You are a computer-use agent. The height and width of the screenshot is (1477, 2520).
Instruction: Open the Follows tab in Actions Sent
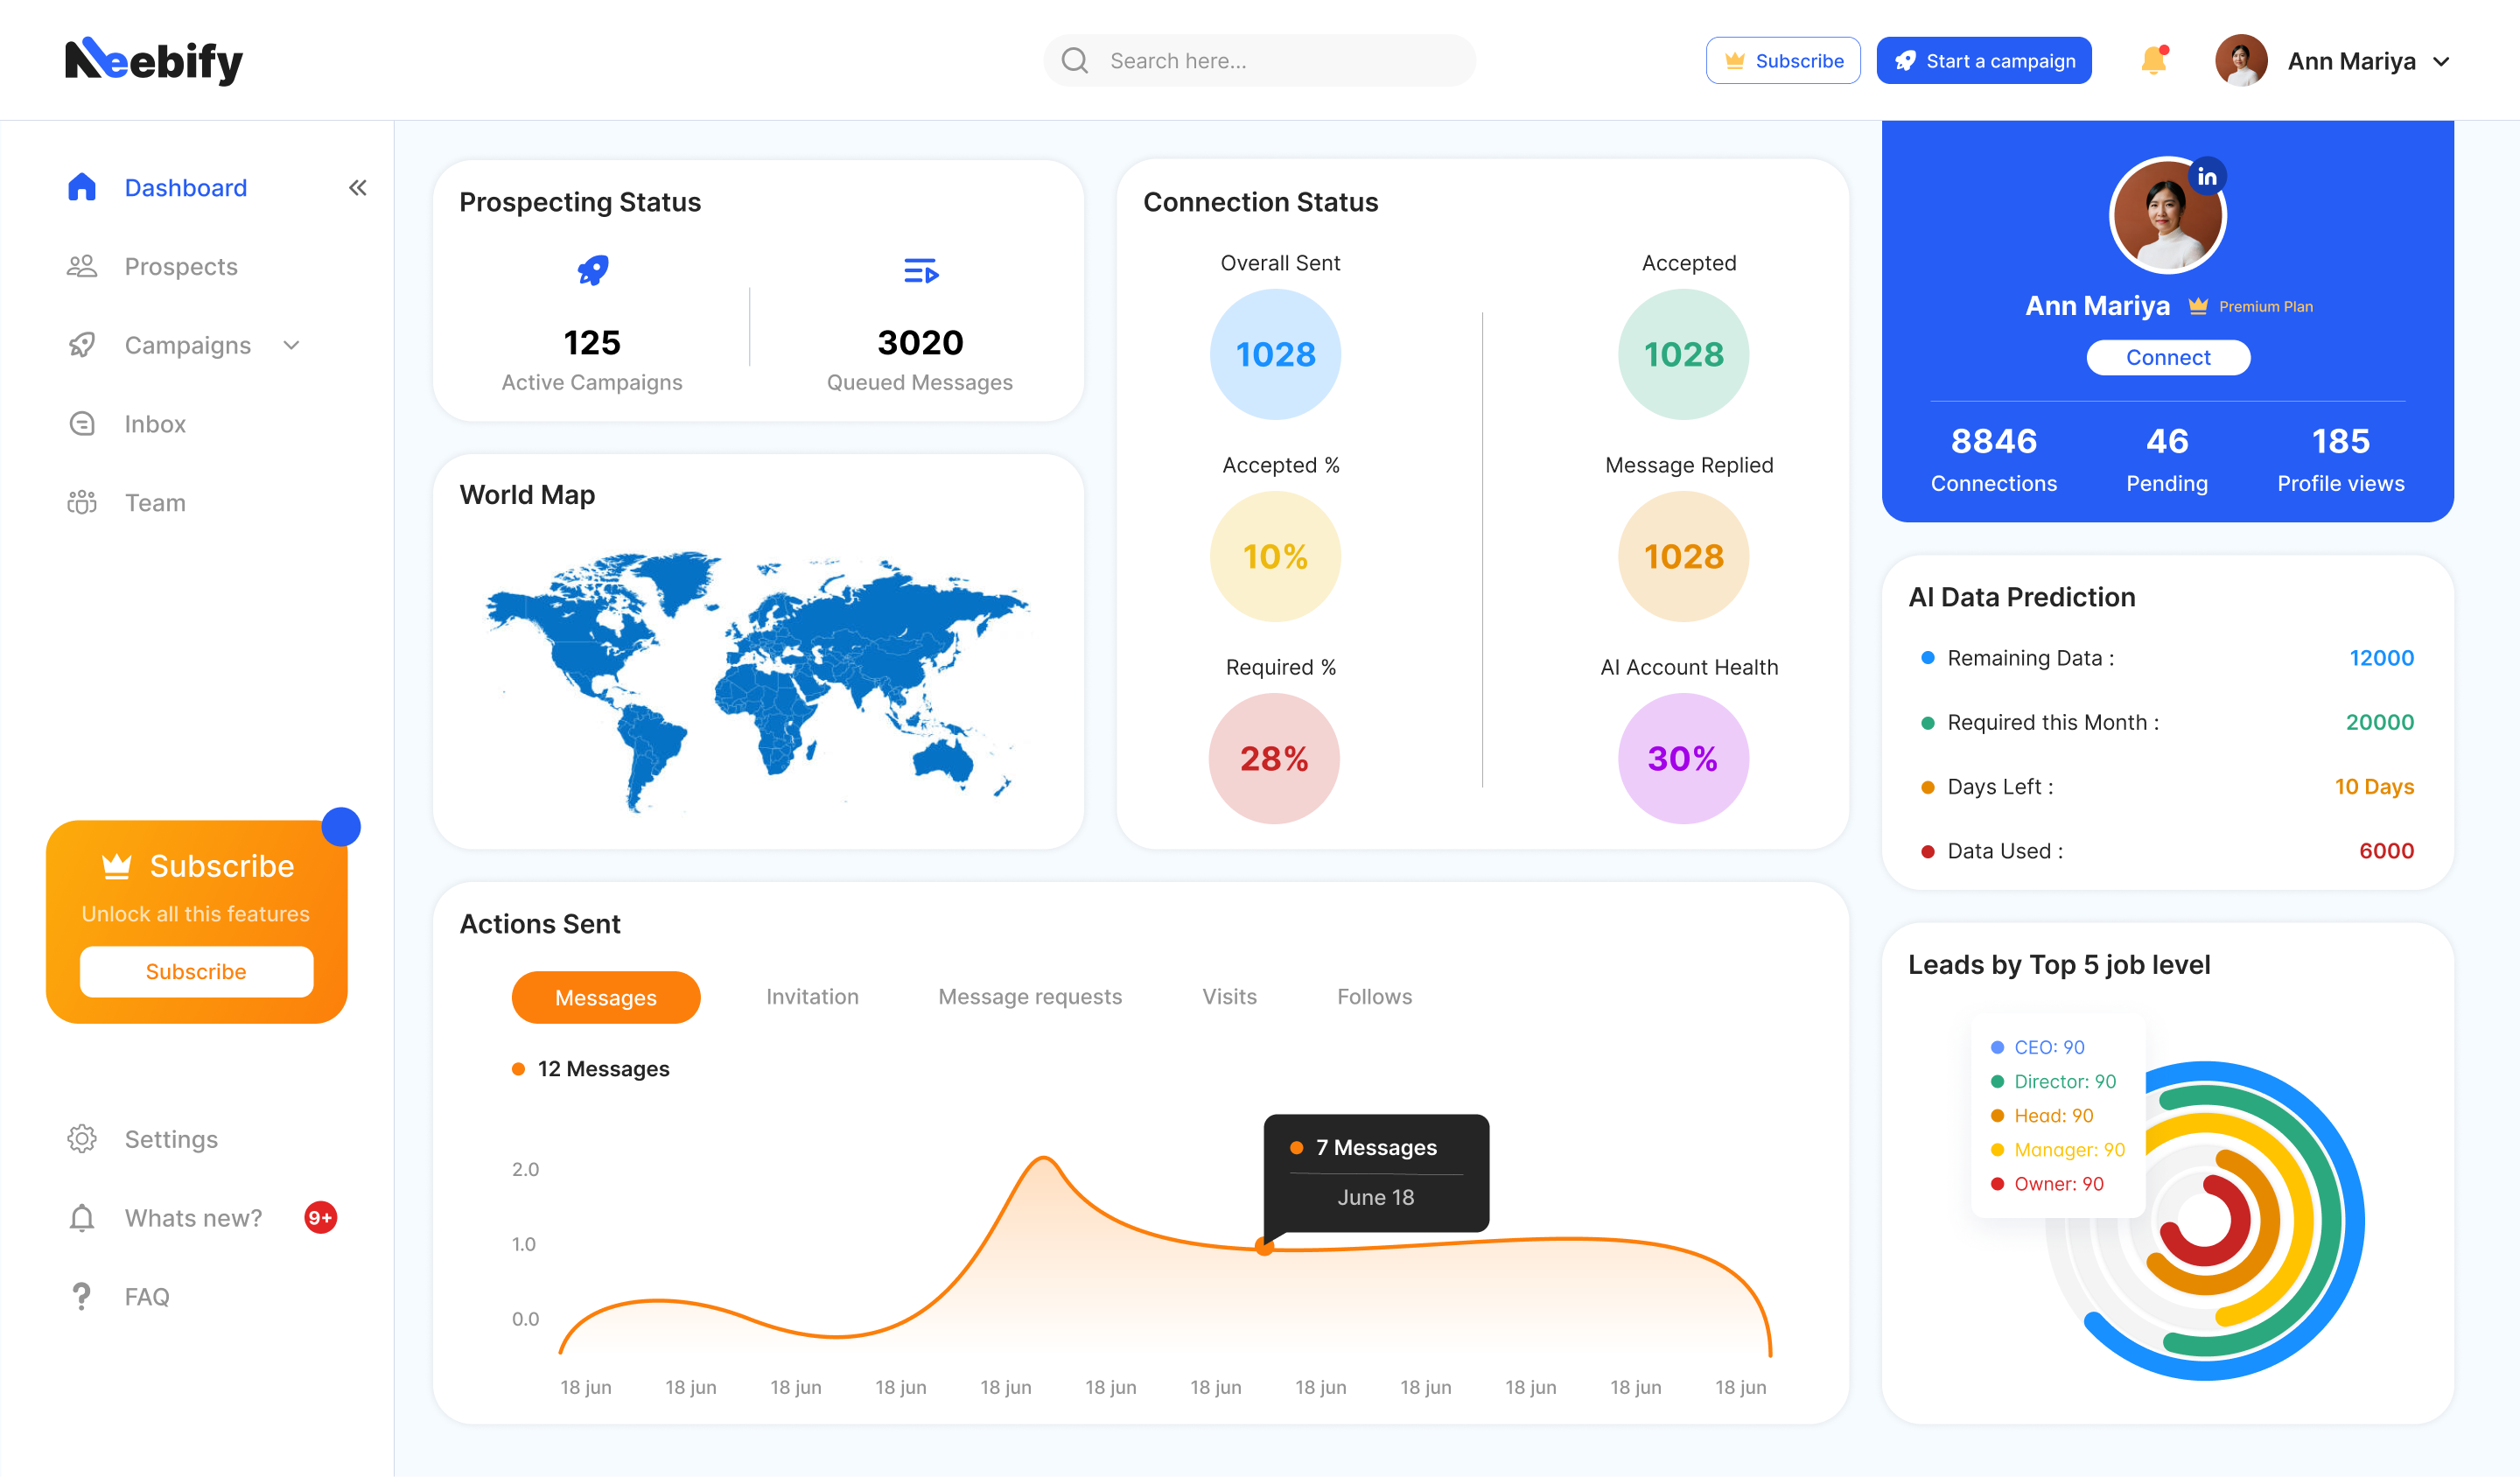click(x=1374, y=996)
